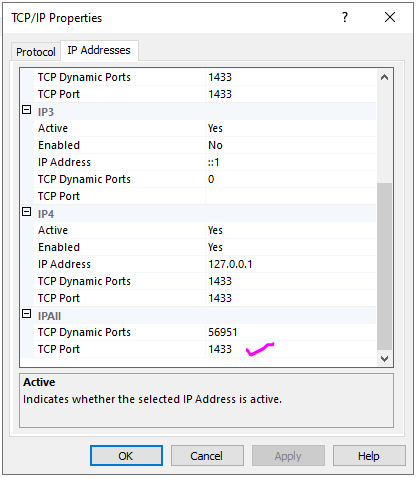Screen dimensions: 417x478
Task: Click the empty IP3 TCP Port field
Action: click(290, 196)
